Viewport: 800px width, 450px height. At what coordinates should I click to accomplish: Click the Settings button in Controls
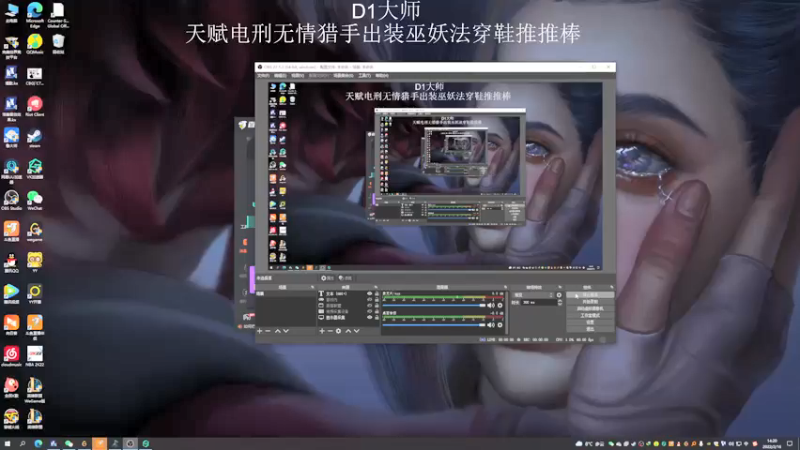[590, 322]
